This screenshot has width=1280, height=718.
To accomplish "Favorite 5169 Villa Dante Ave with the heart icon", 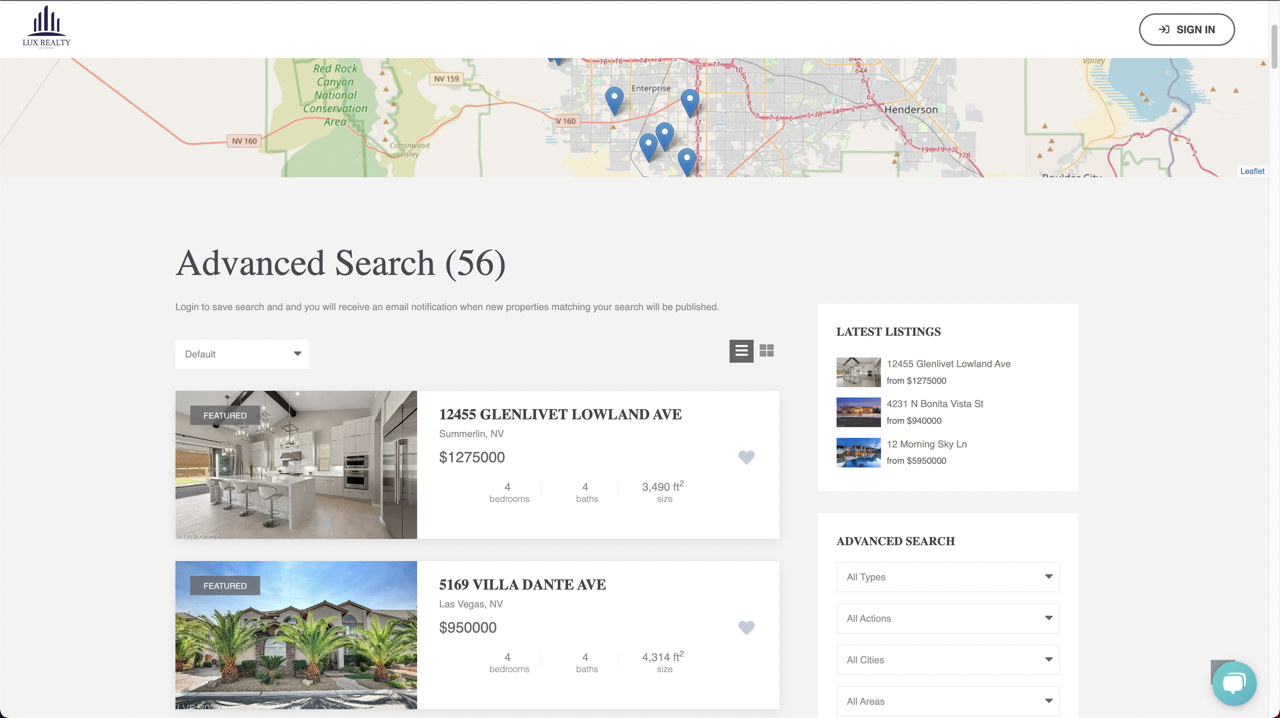I will point(746,628).
